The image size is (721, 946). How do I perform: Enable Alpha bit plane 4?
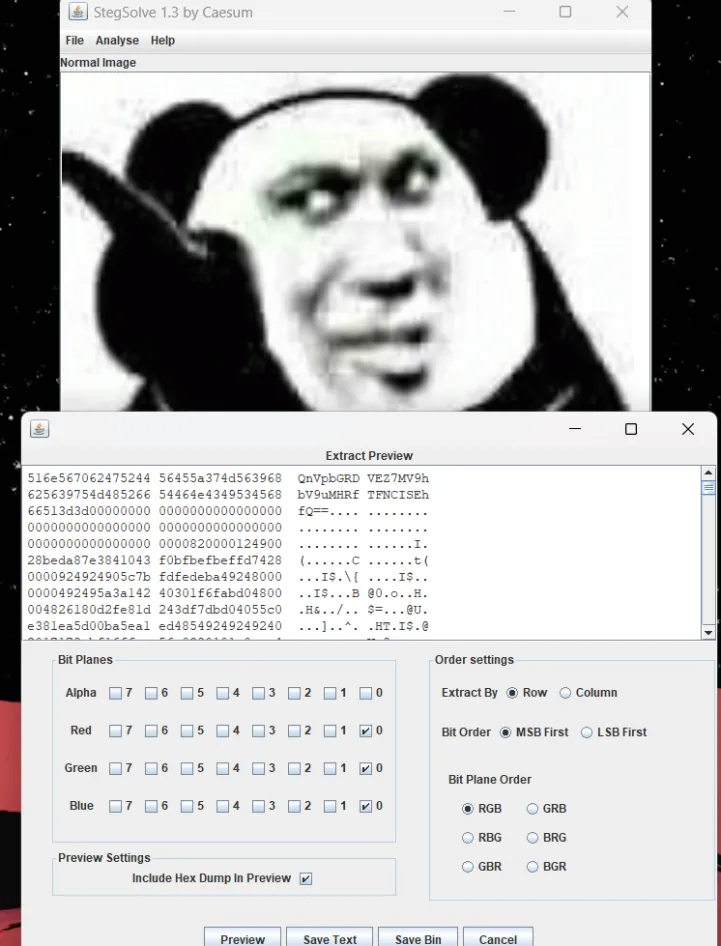(x=223, y=693)
